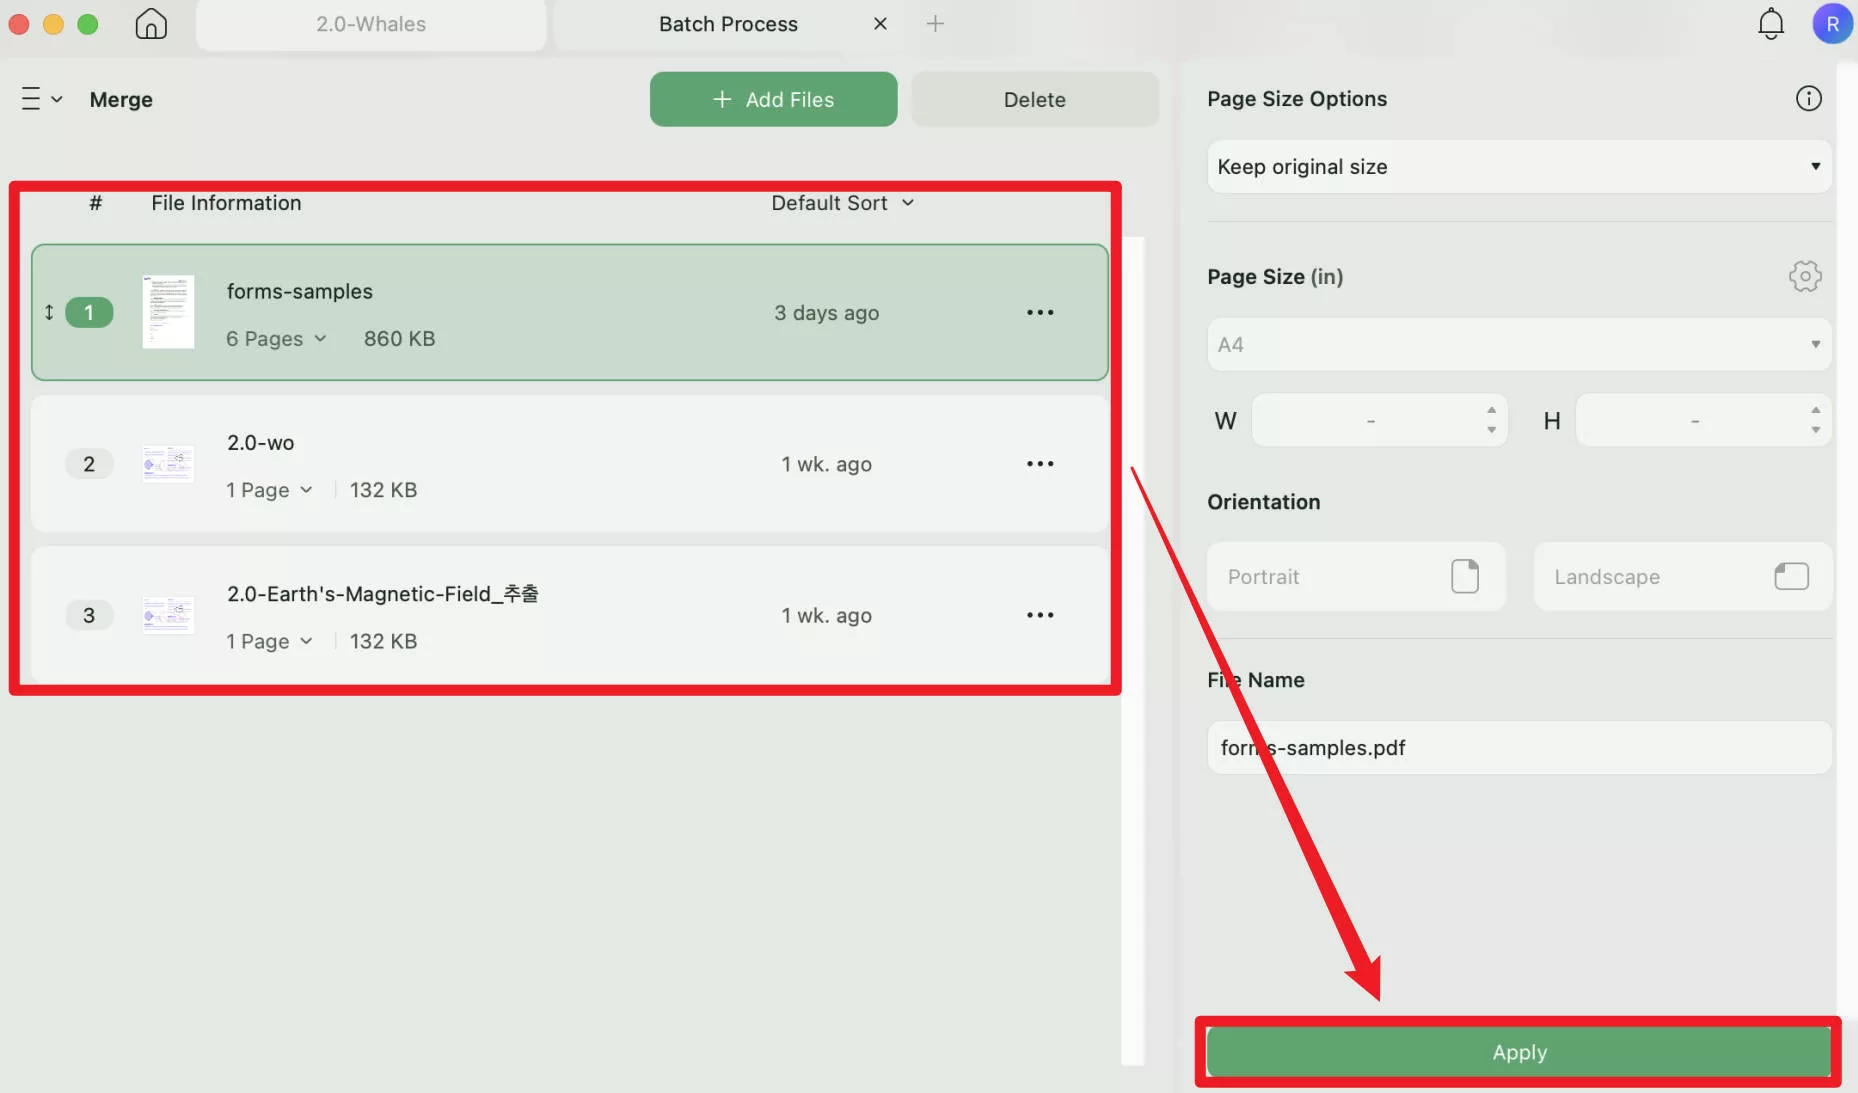Click the red close window button

18,24
